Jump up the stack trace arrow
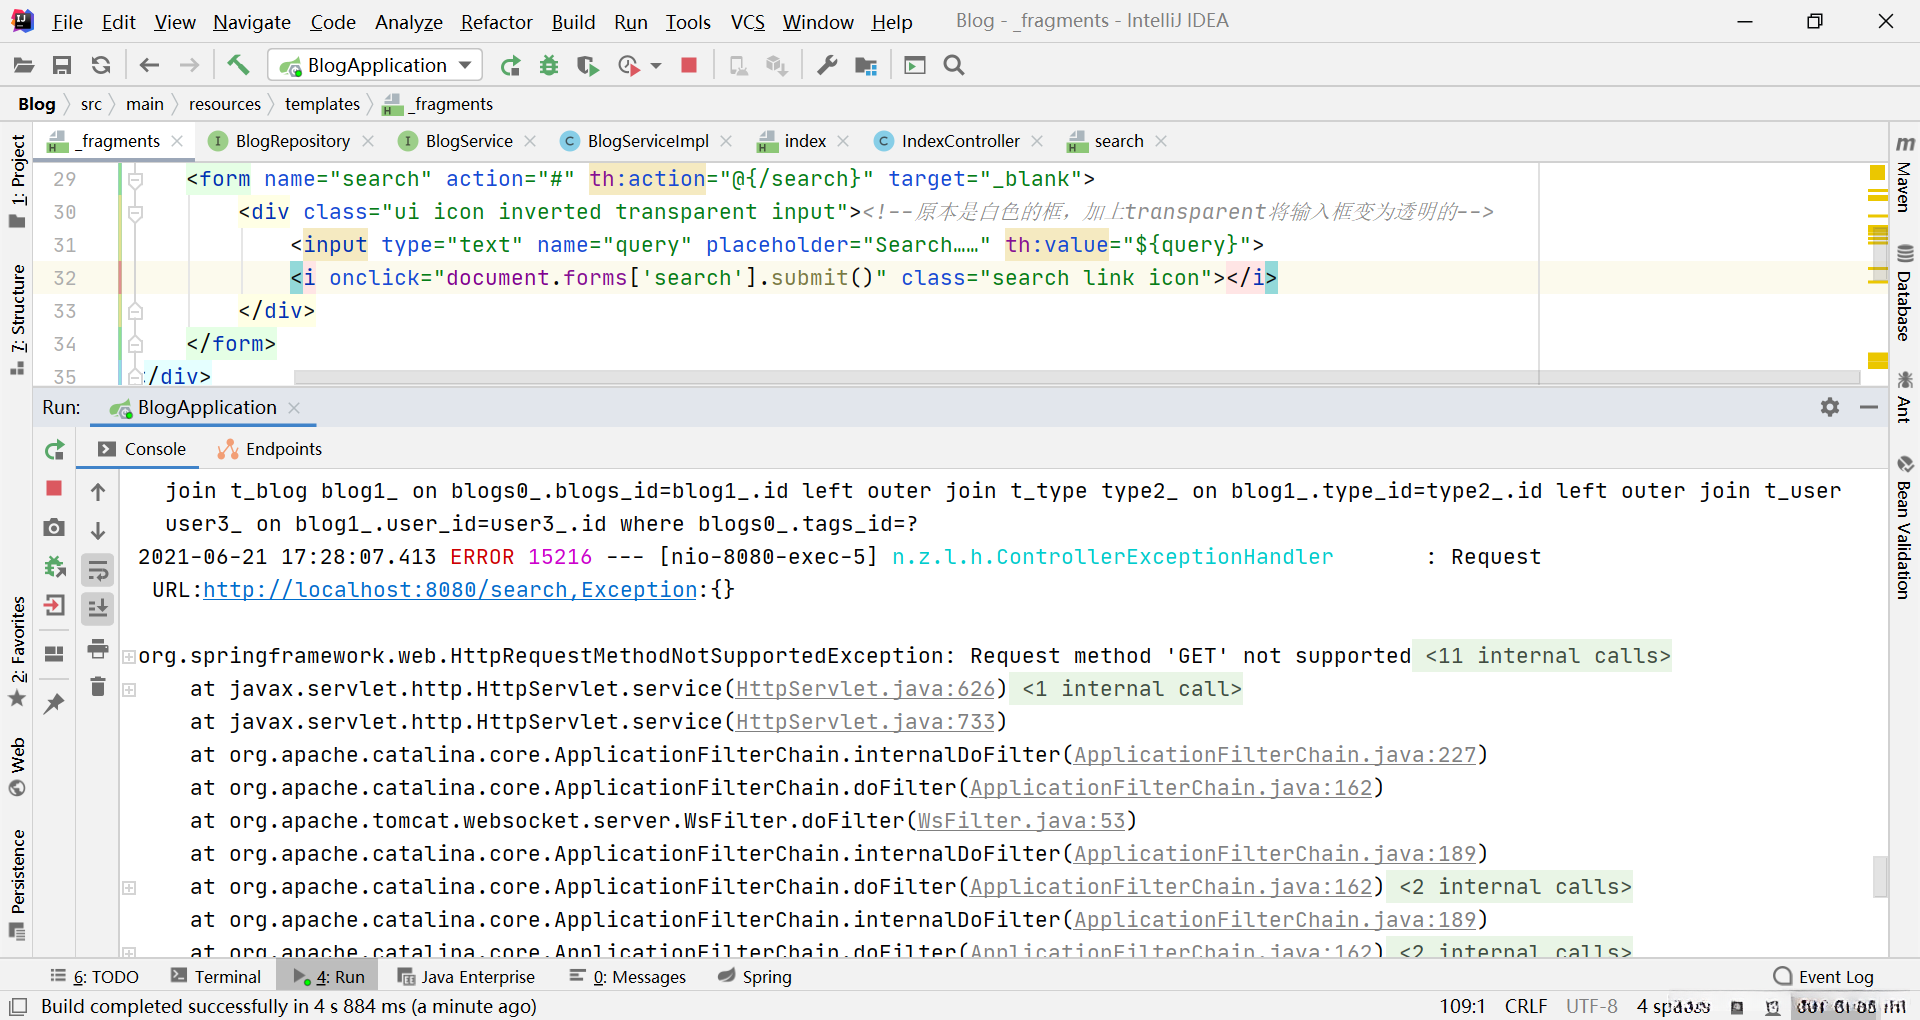Image resolution: width=1920 pixels, height=1020 pixels. [98, 492]
